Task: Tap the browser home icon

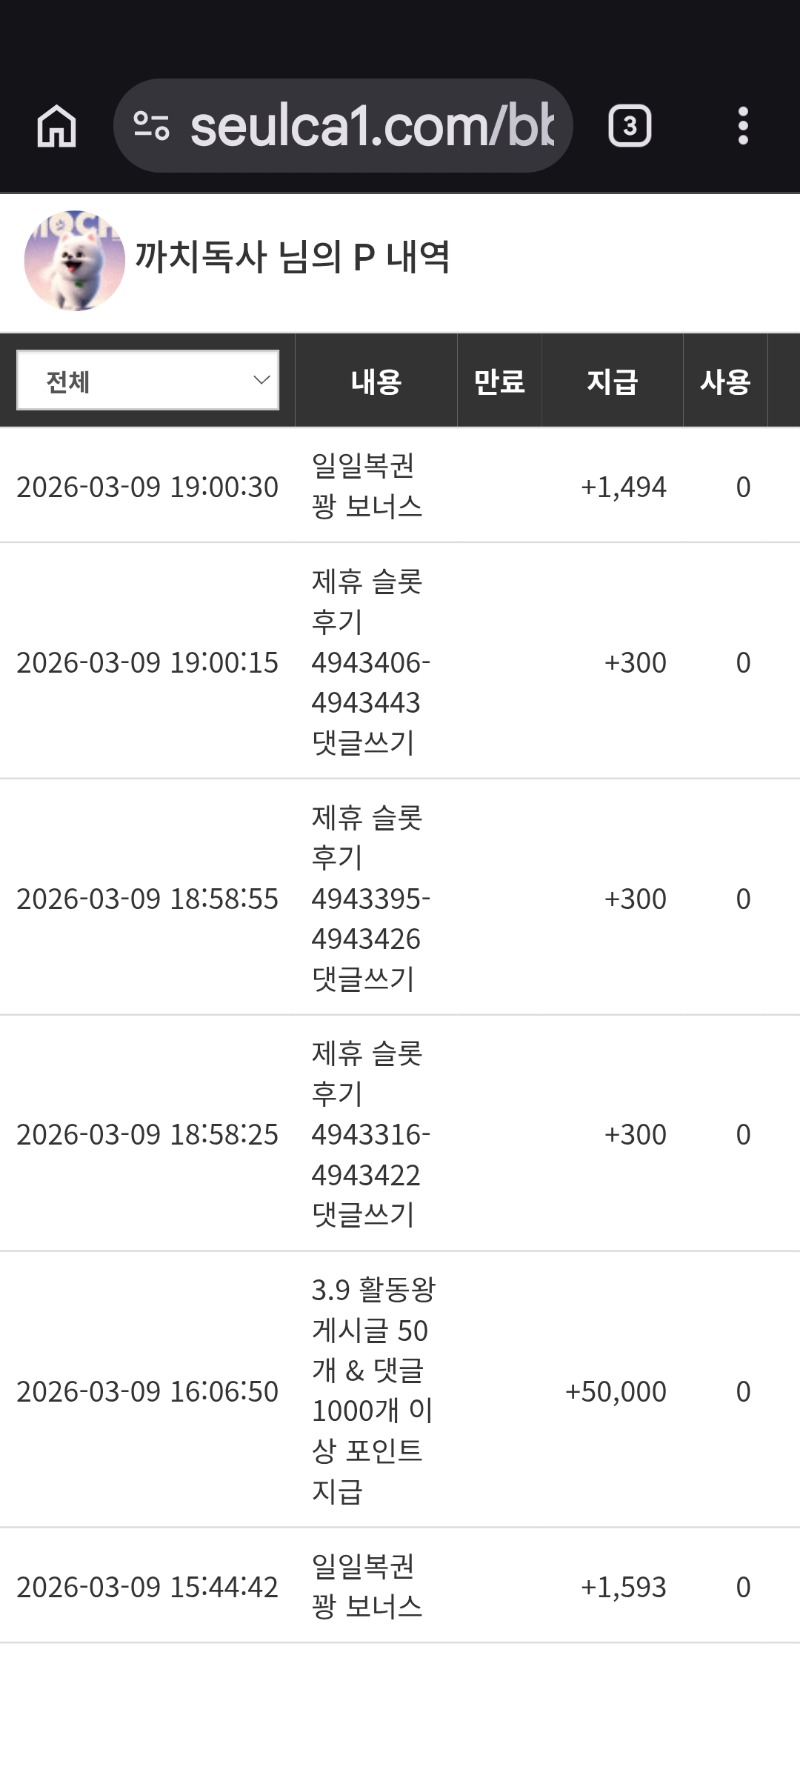Action: (57, 127)
